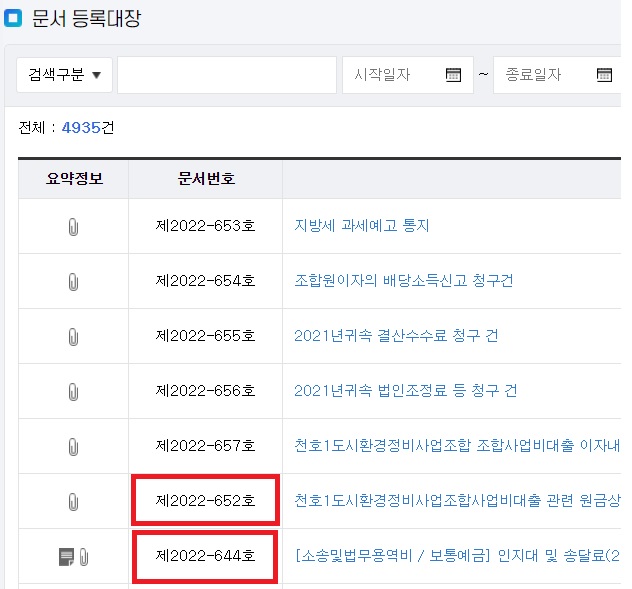Viewport: 632px width, 589px height.
Task: Open the memo note icon for 제2022-644호
Action: [66, 557]
